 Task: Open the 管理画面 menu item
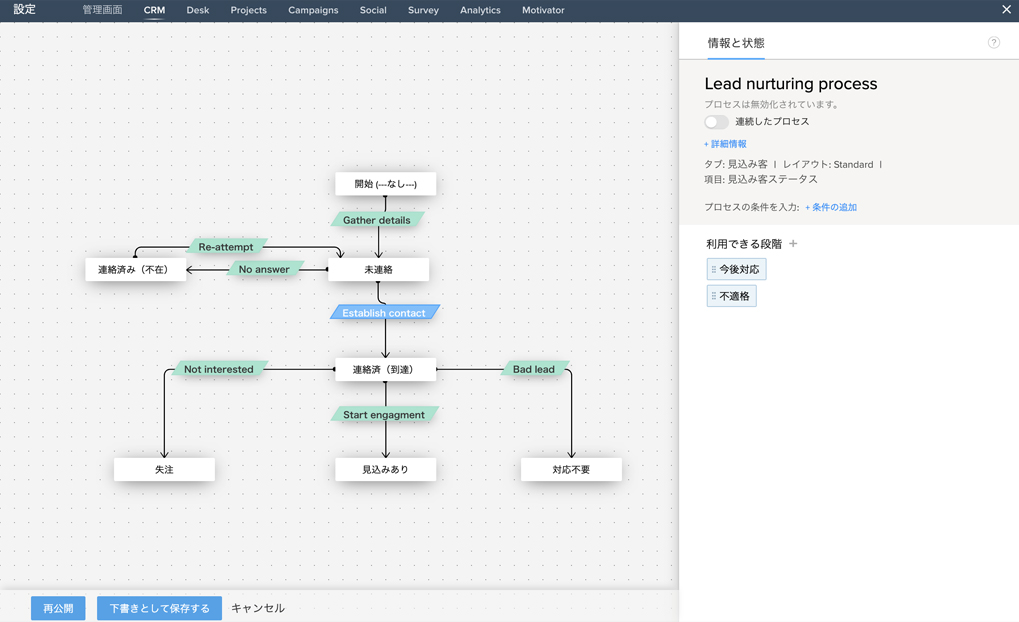(x=102, y=10)
